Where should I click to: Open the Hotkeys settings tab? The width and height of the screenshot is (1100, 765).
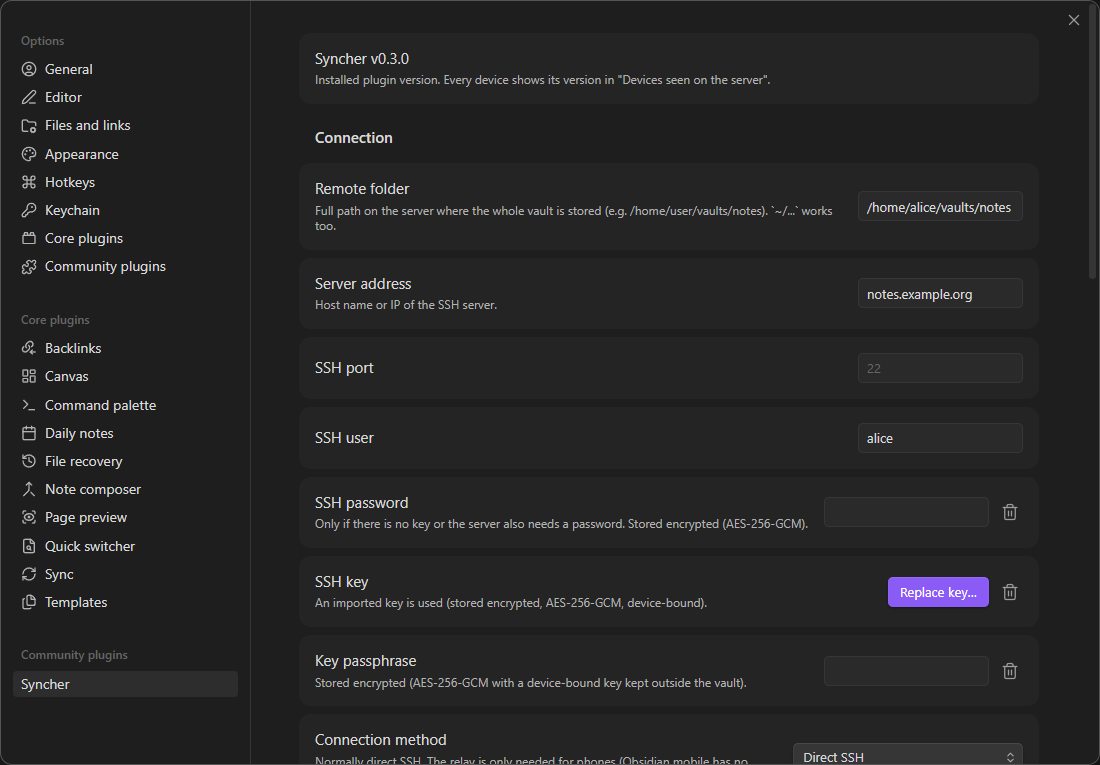pos(126,182)
